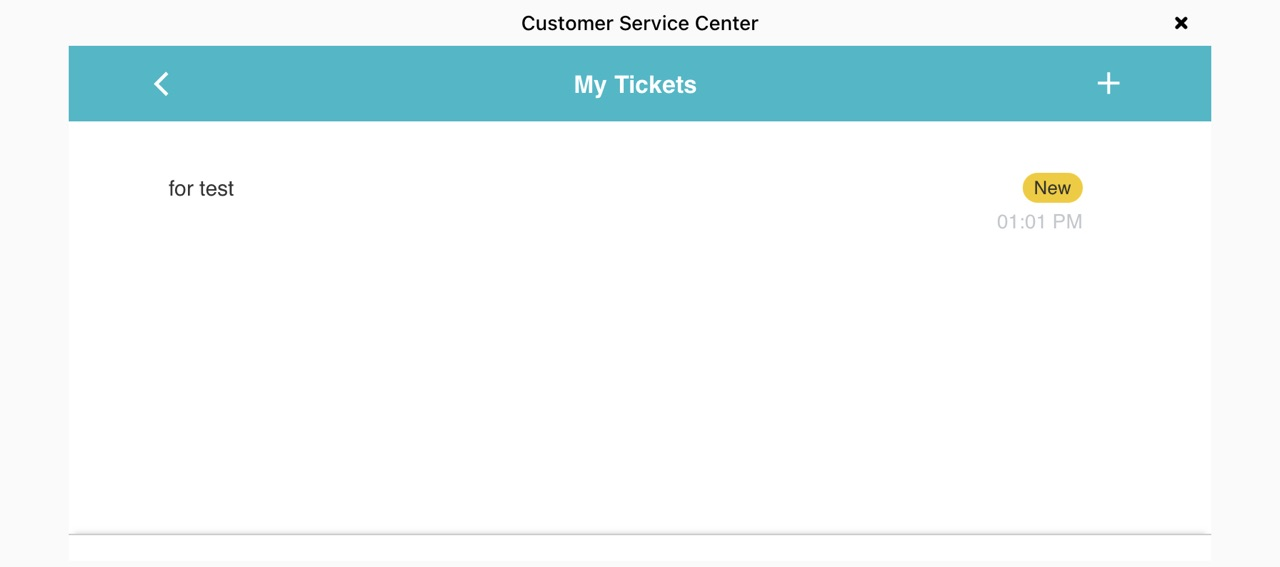Click the yellow "New" status badge
1280x567 pixels.
[1052, 188]
